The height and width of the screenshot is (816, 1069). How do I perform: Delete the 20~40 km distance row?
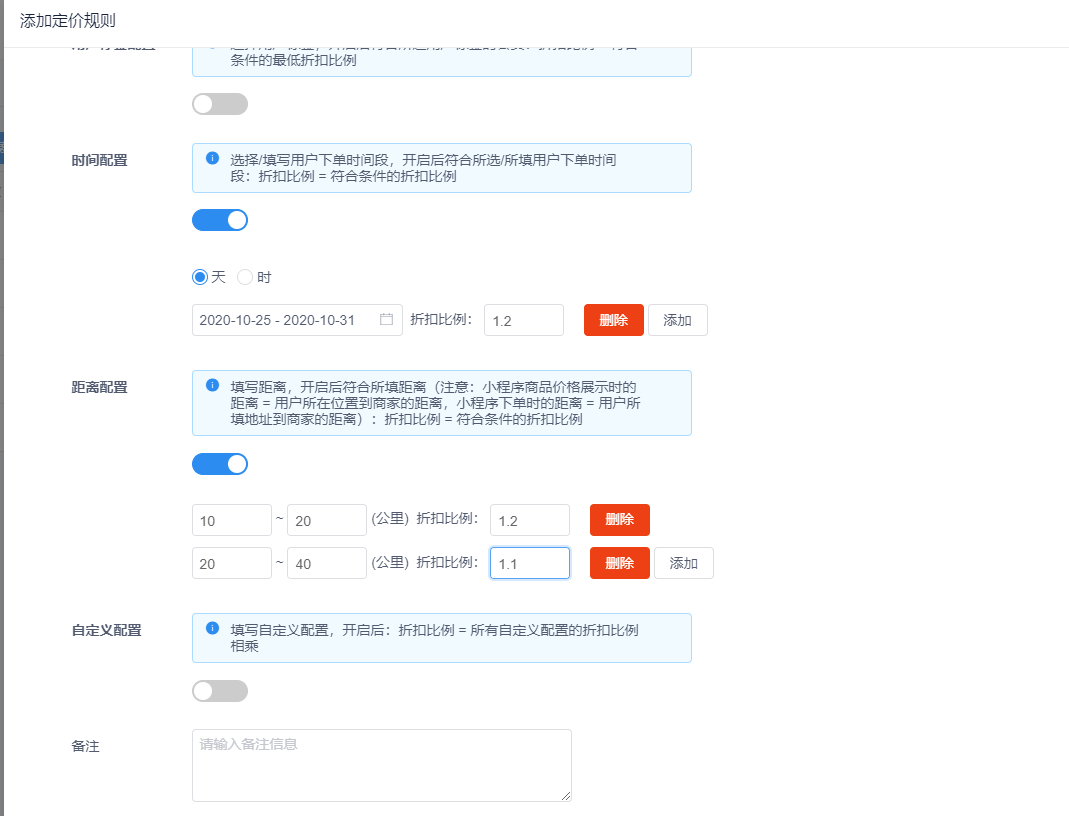click(x=619, y=563)
